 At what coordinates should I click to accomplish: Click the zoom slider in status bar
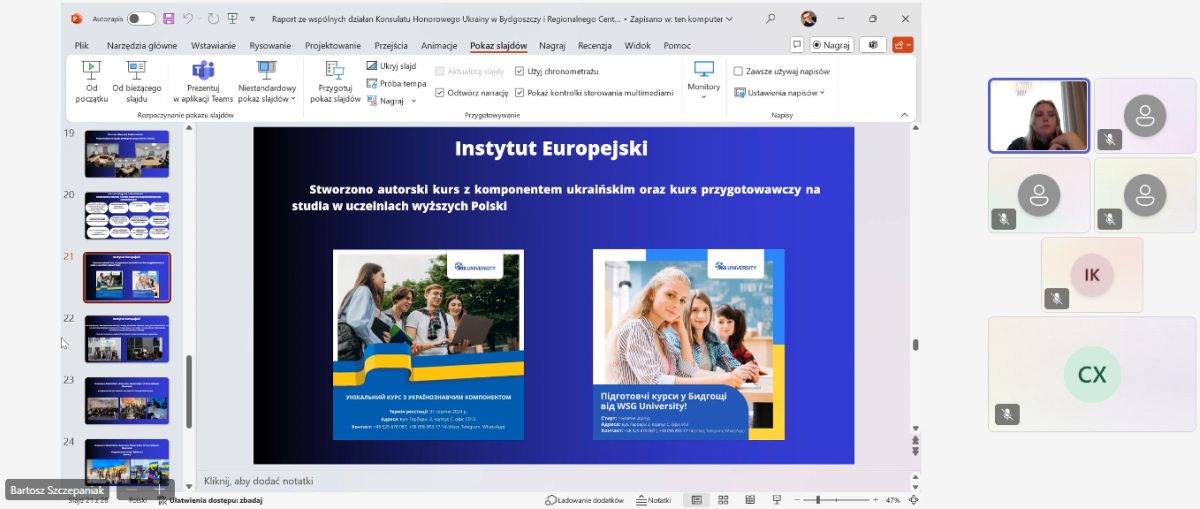coord(818,500)
